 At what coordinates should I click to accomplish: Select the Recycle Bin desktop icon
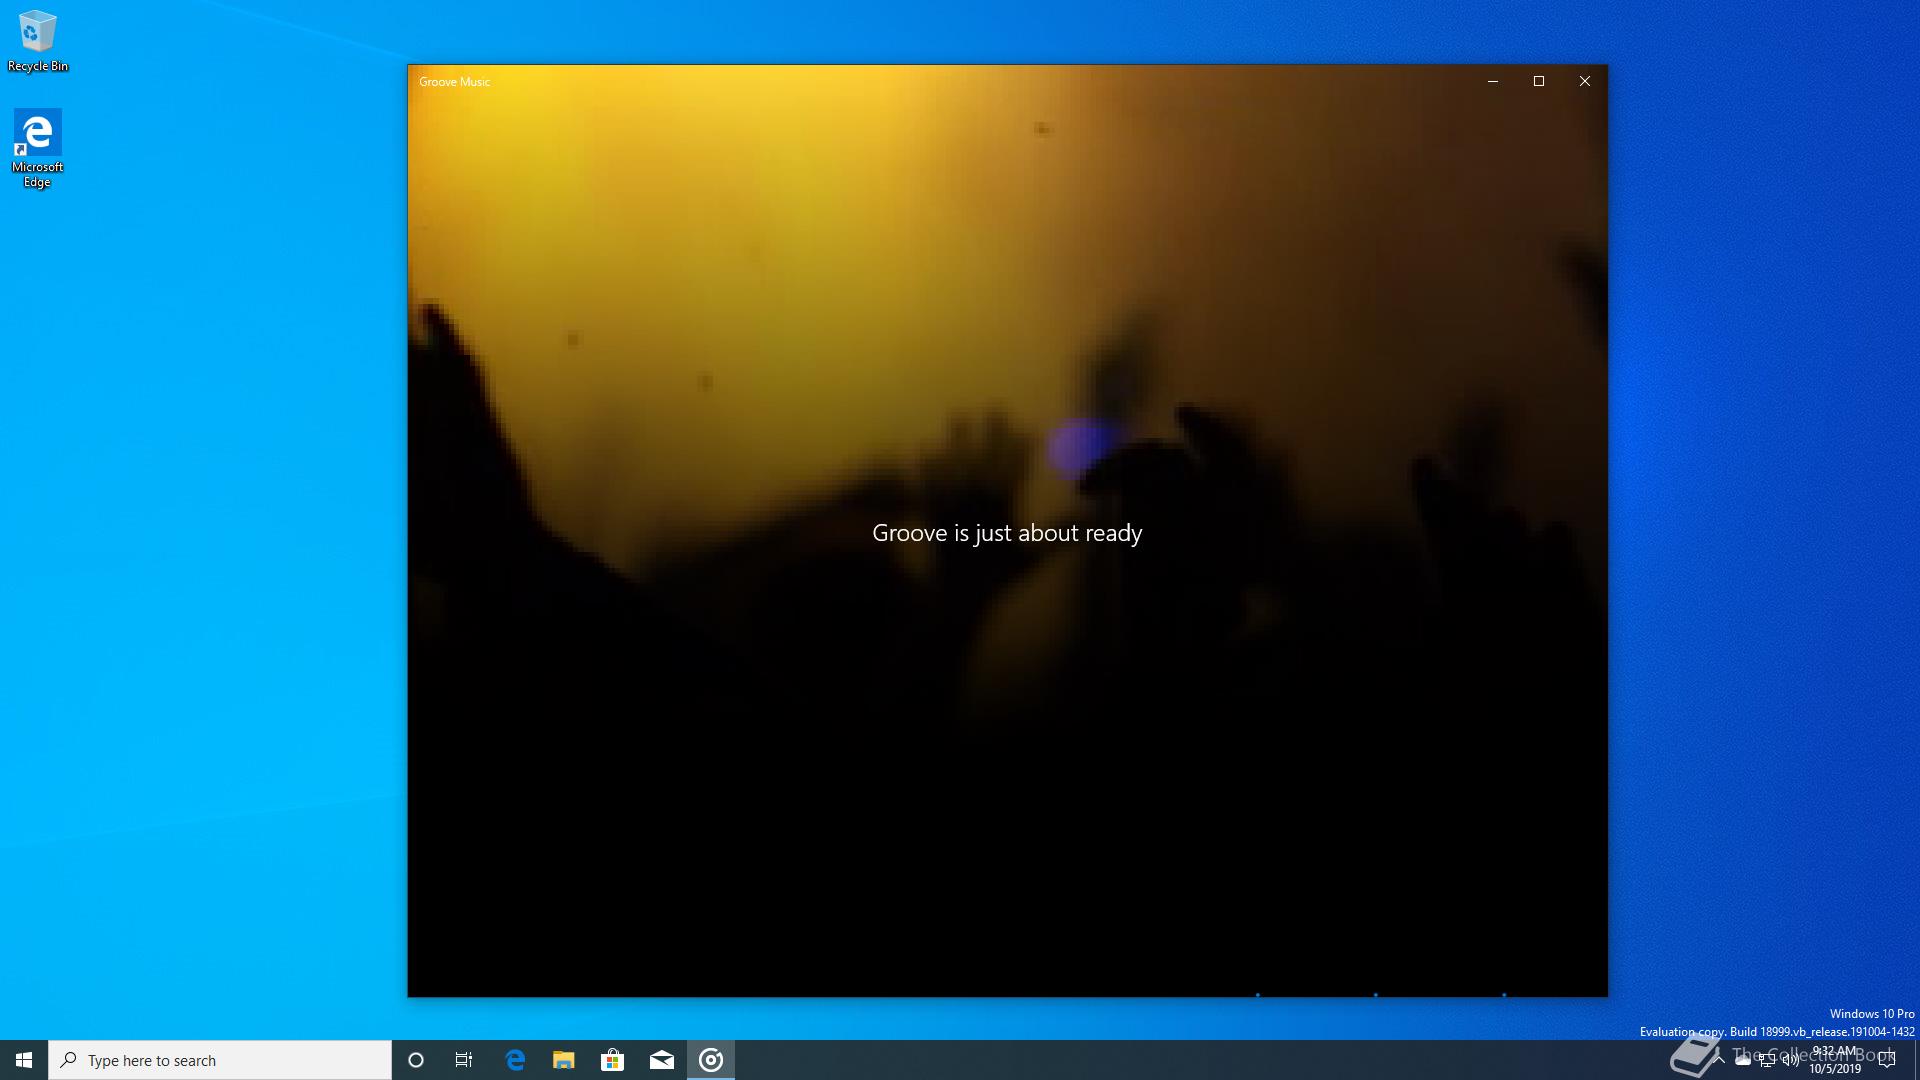tap(37, 41)
